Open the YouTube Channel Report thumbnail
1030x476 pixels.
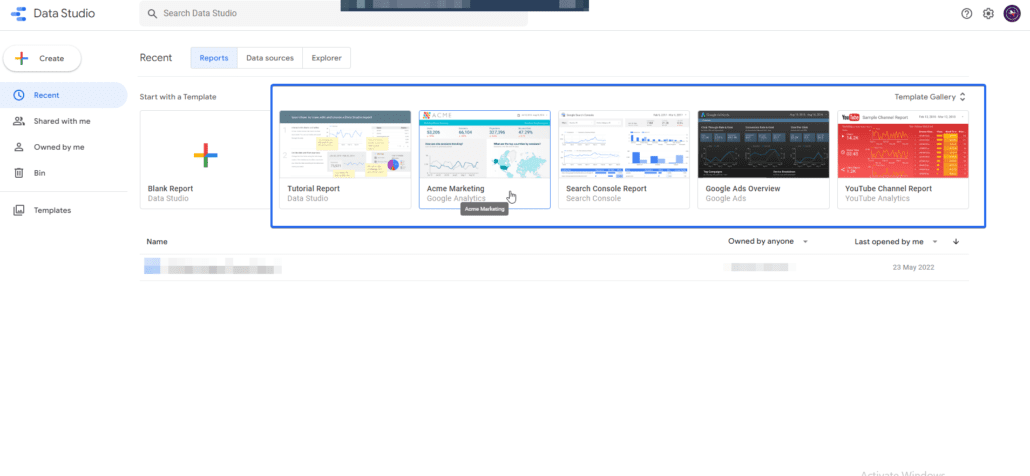tap(903, 144)
